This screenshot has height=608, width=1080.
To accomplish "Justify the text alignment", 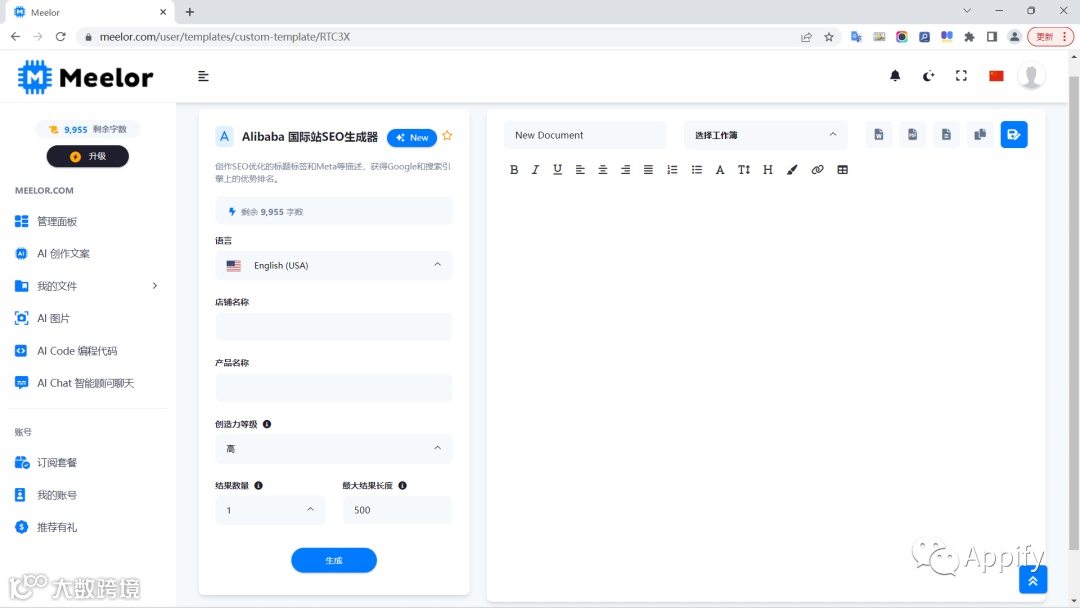I will point(648,169).
